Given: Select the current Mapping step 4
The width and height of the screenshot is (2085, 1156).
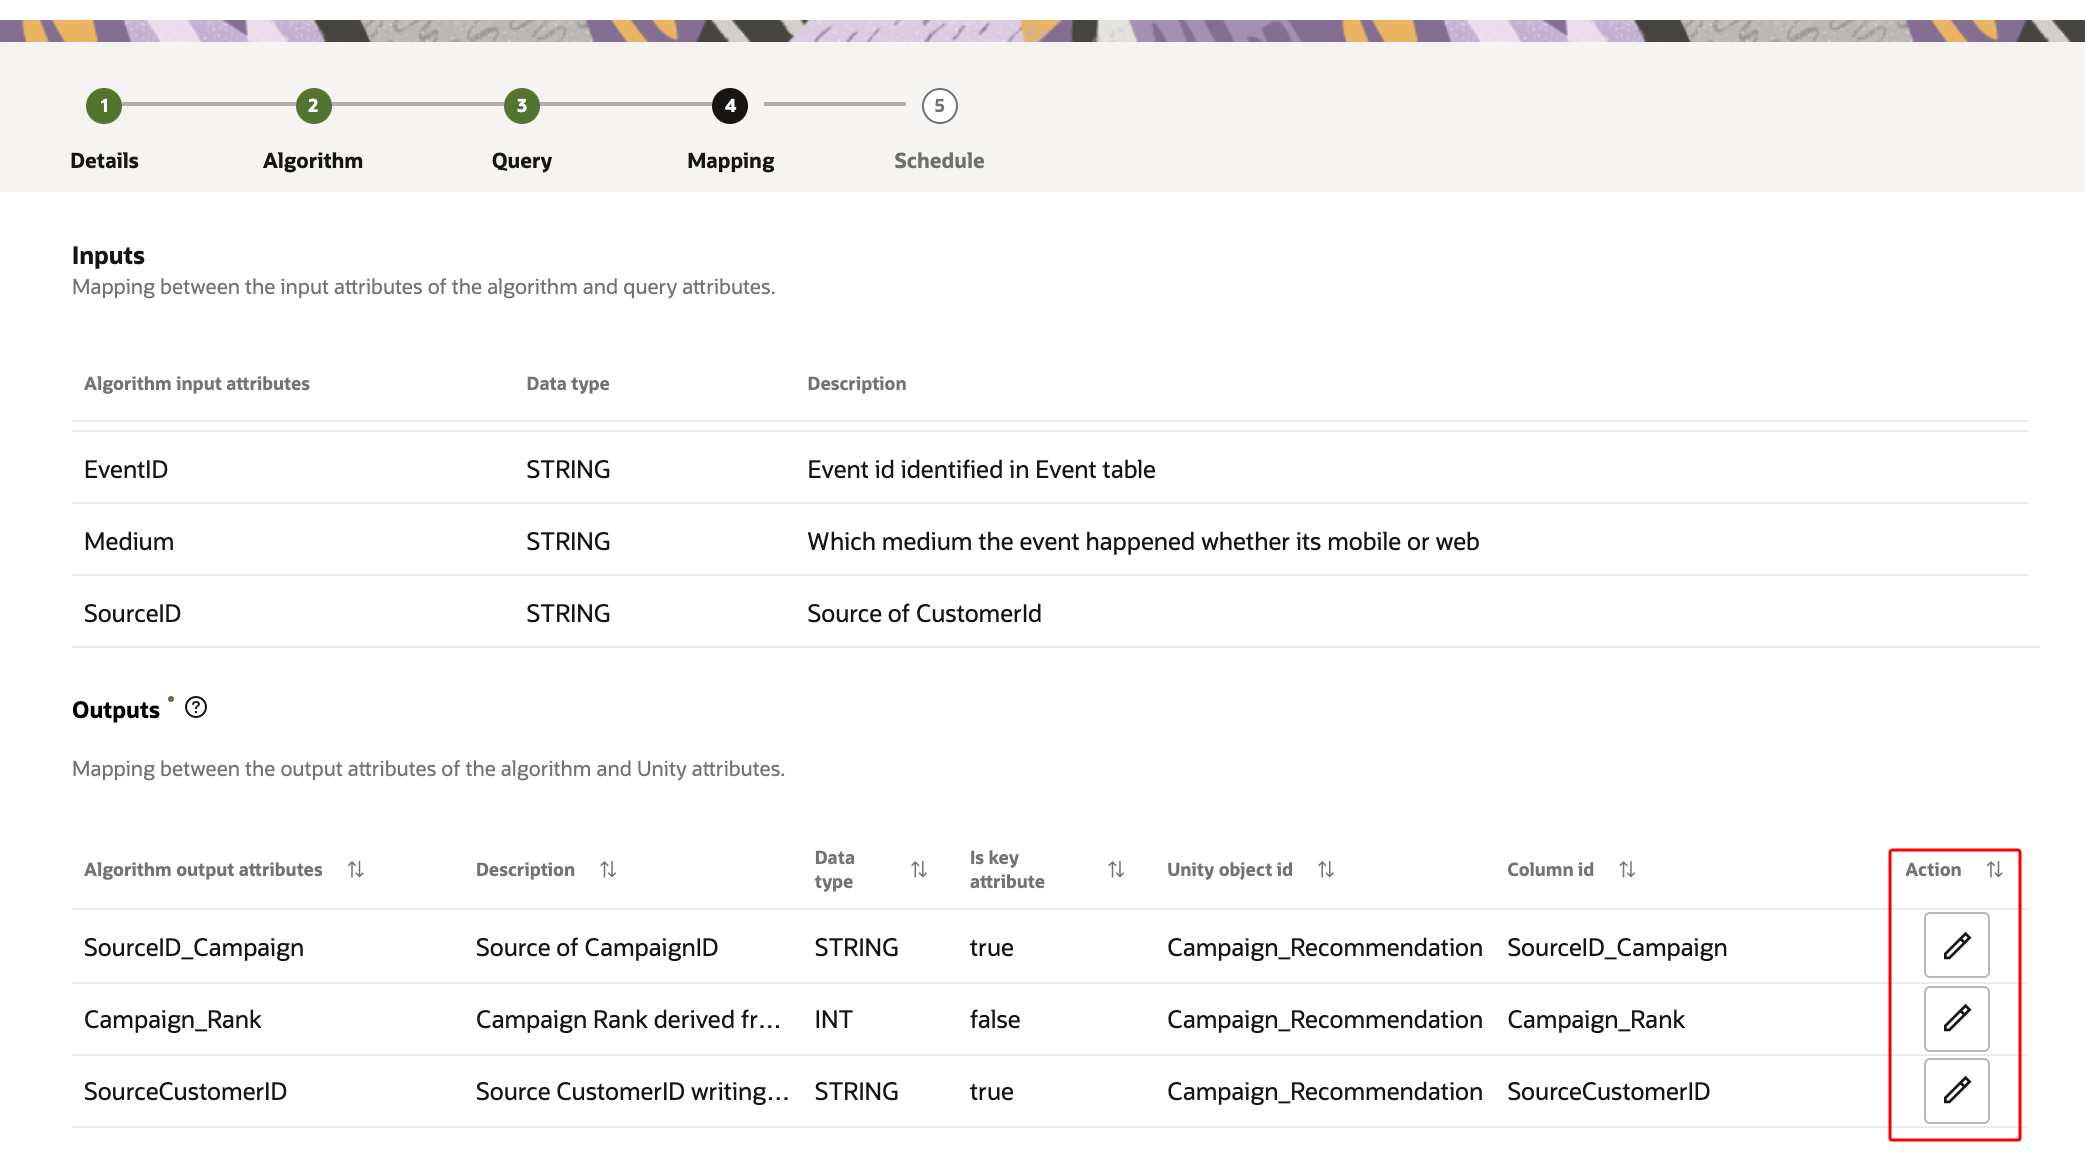Looking at the screenshot, I should click(730, 106).
